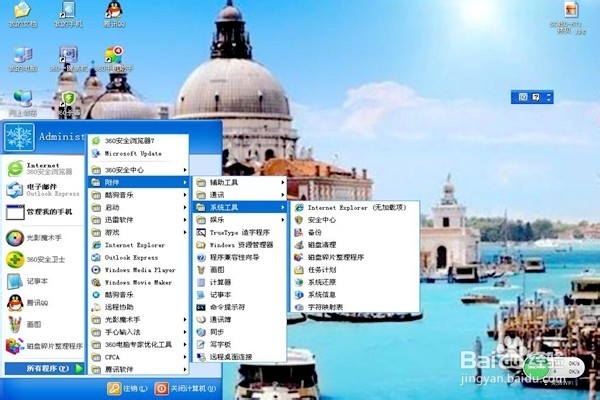Open 通讯簿 in the Accessories menu

[240, 319]
